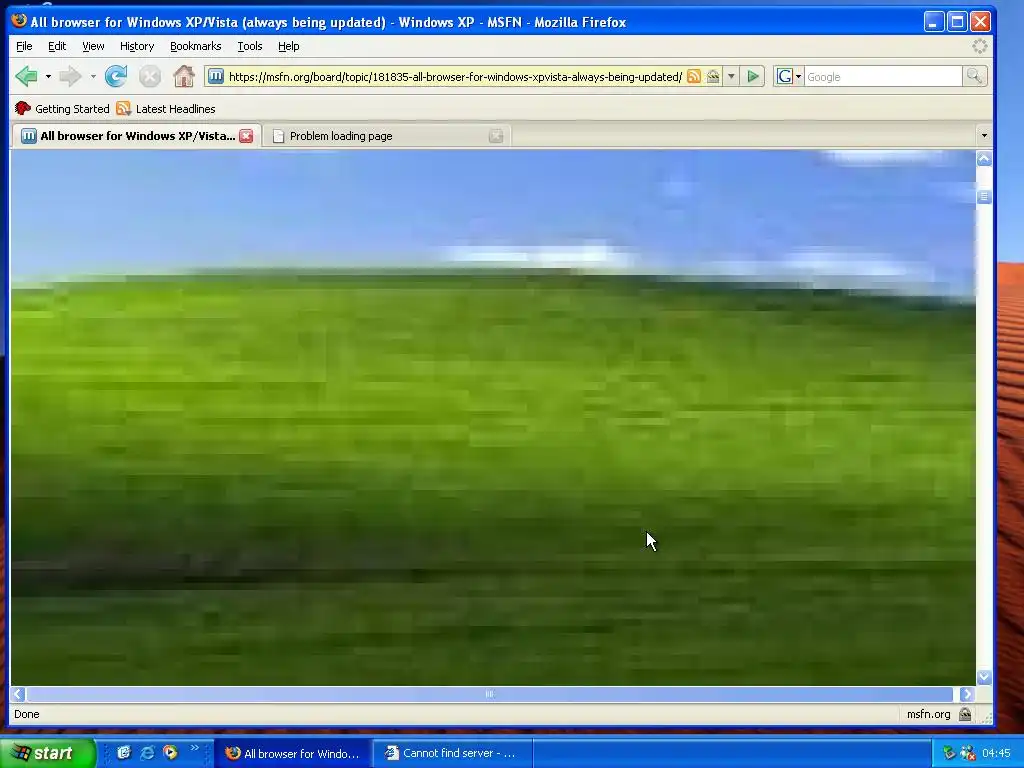Screen dimensions: 1024x768
Task: Launch Internet Explorer from Quick Launch
Action: [148, 752]
